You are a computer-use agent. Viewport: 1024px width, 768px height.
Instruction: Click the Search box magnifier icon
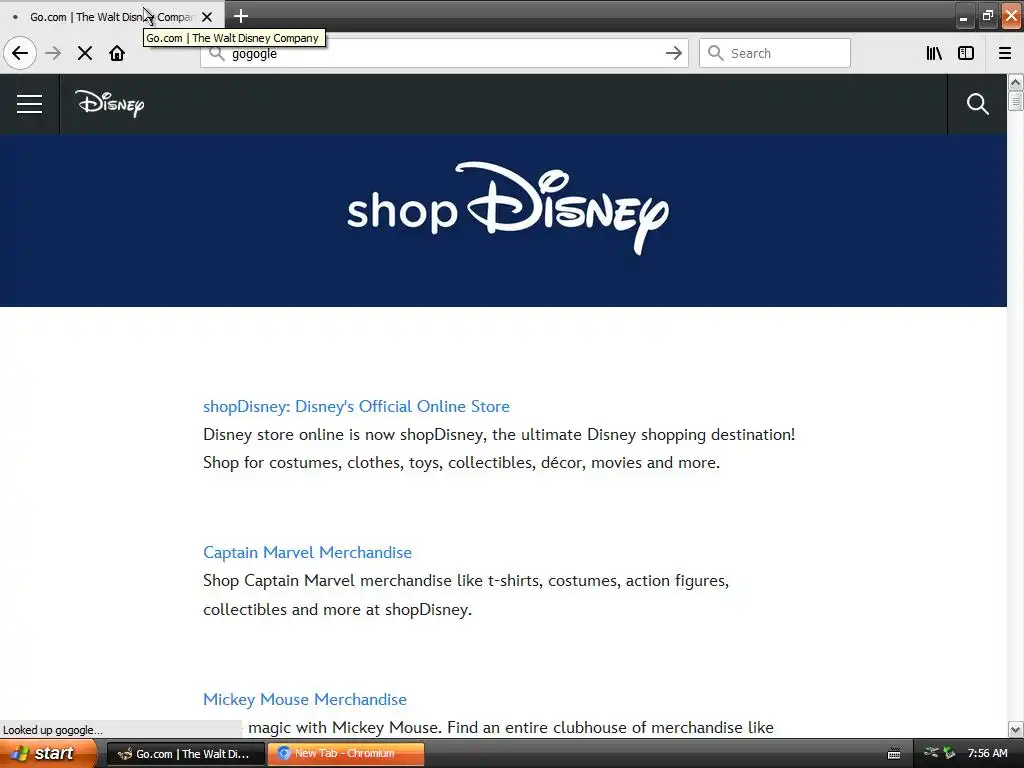click(x=716, y=53)
